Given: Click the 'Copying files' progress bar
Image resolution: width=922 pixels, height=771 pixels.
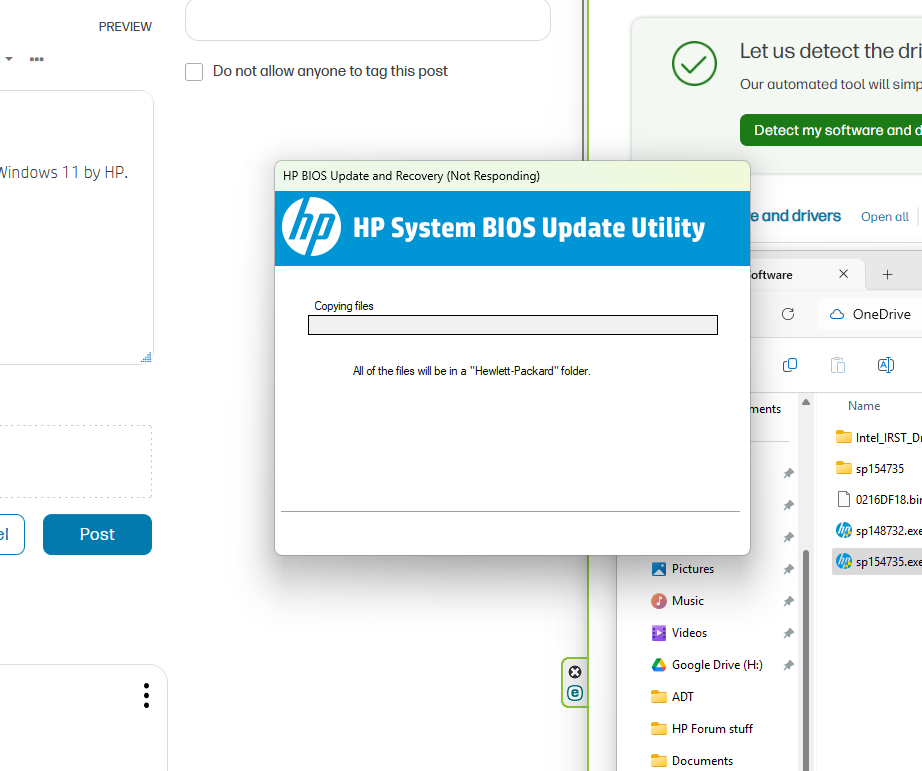Looking at the screenshot, I should pos(513,325).
